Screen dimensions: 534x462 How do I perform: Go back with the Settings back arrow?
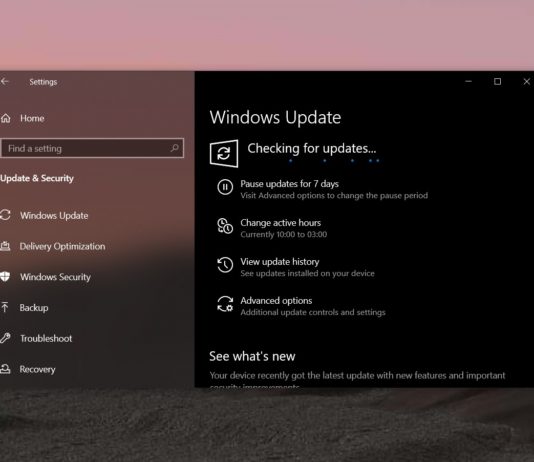point(4,81)
